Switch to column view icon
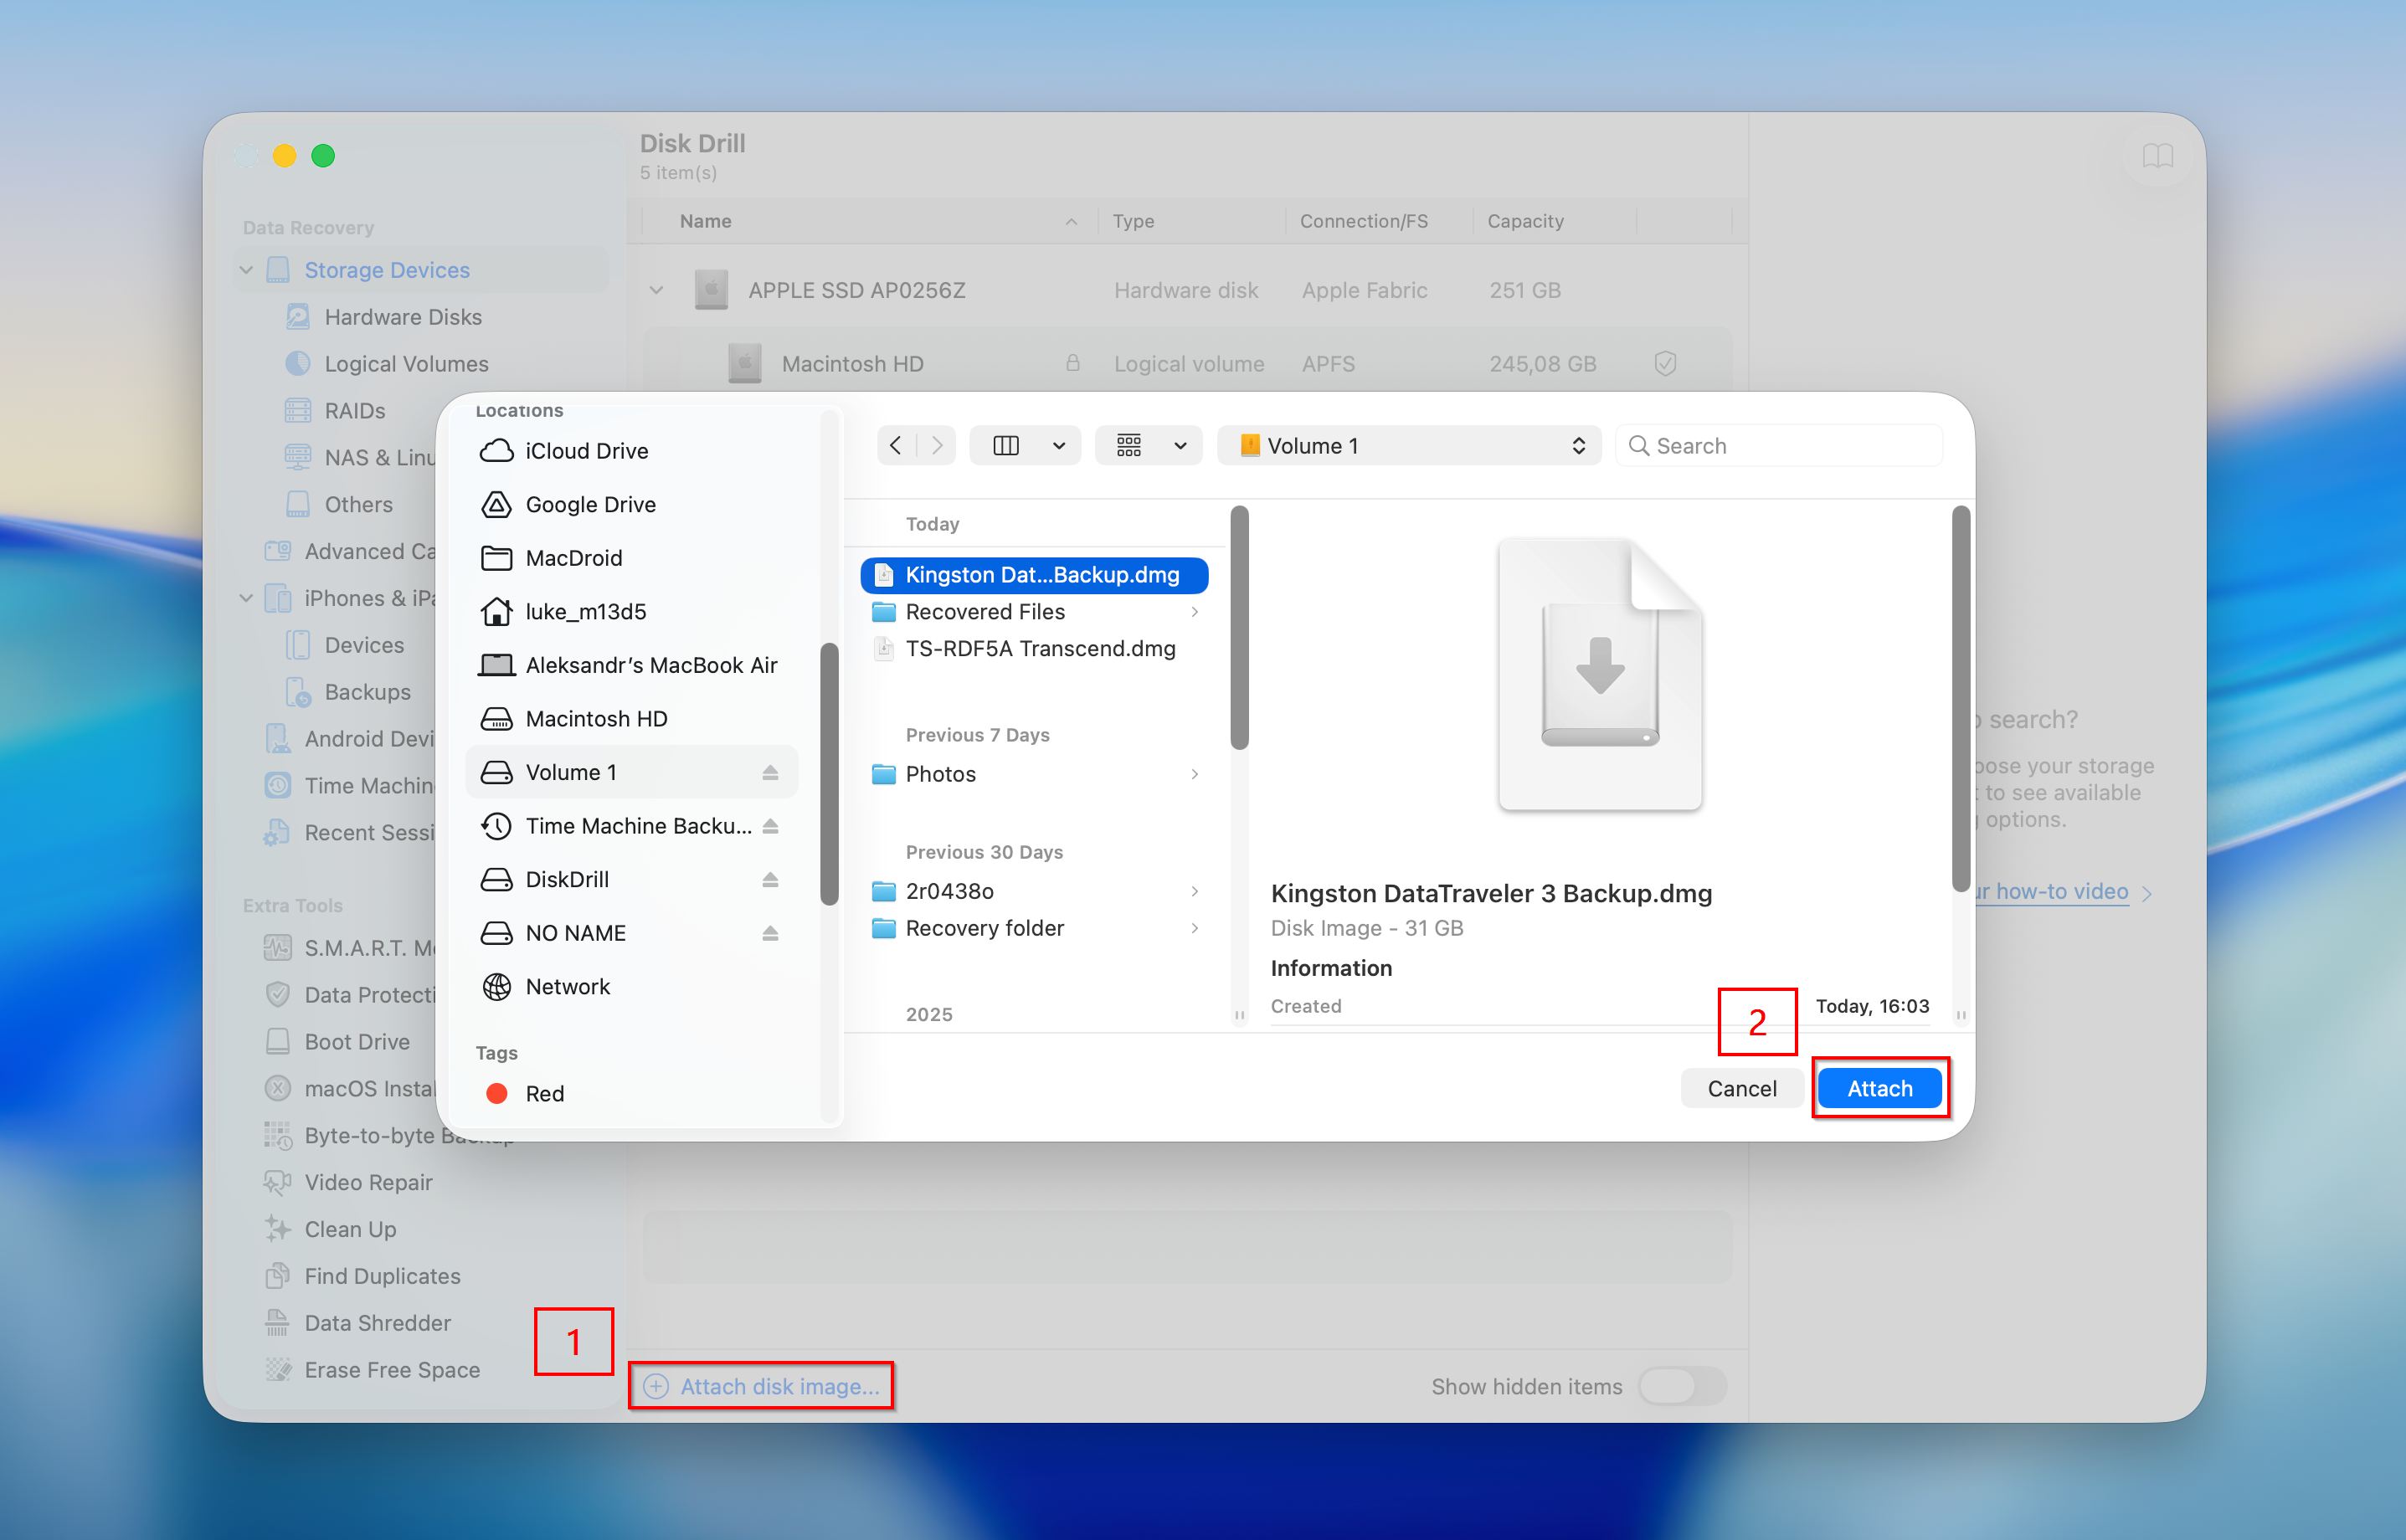The width and height of the screenshot is (2406, 1540). pyautogui.click(x=1006, y=445)
